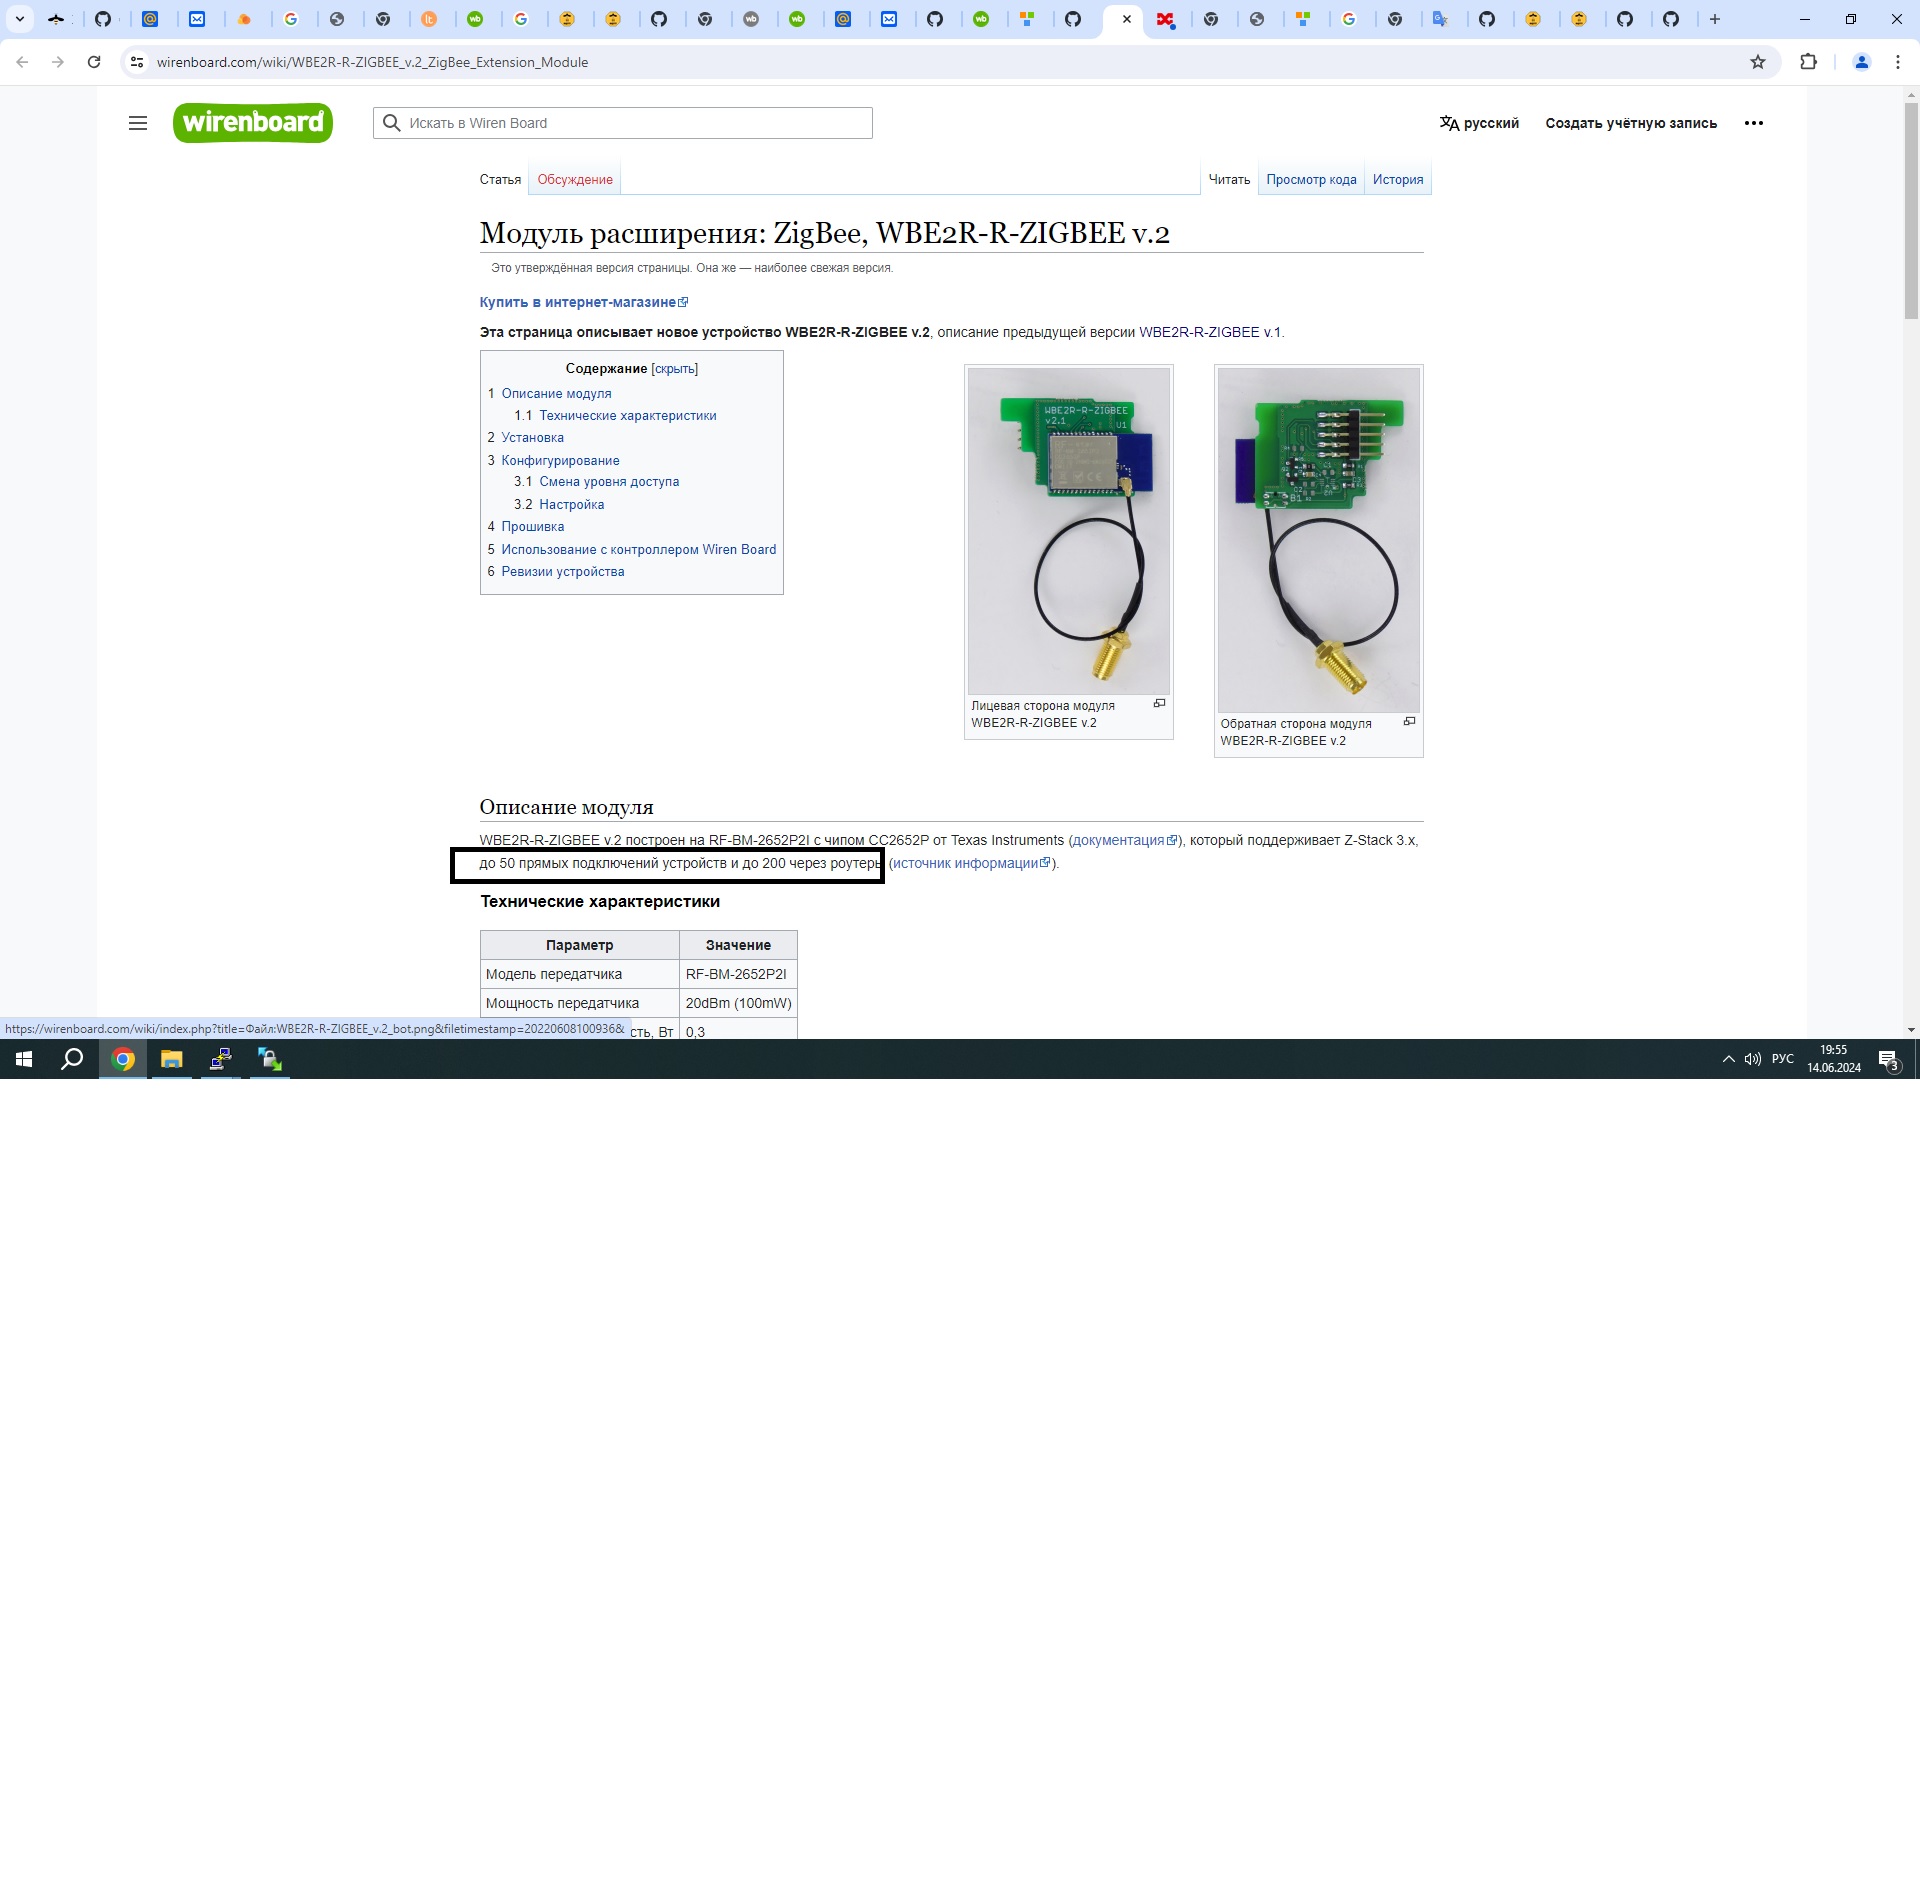
Task: Jump to Технические характеристики in contents
Action: (x=628, y=415)
